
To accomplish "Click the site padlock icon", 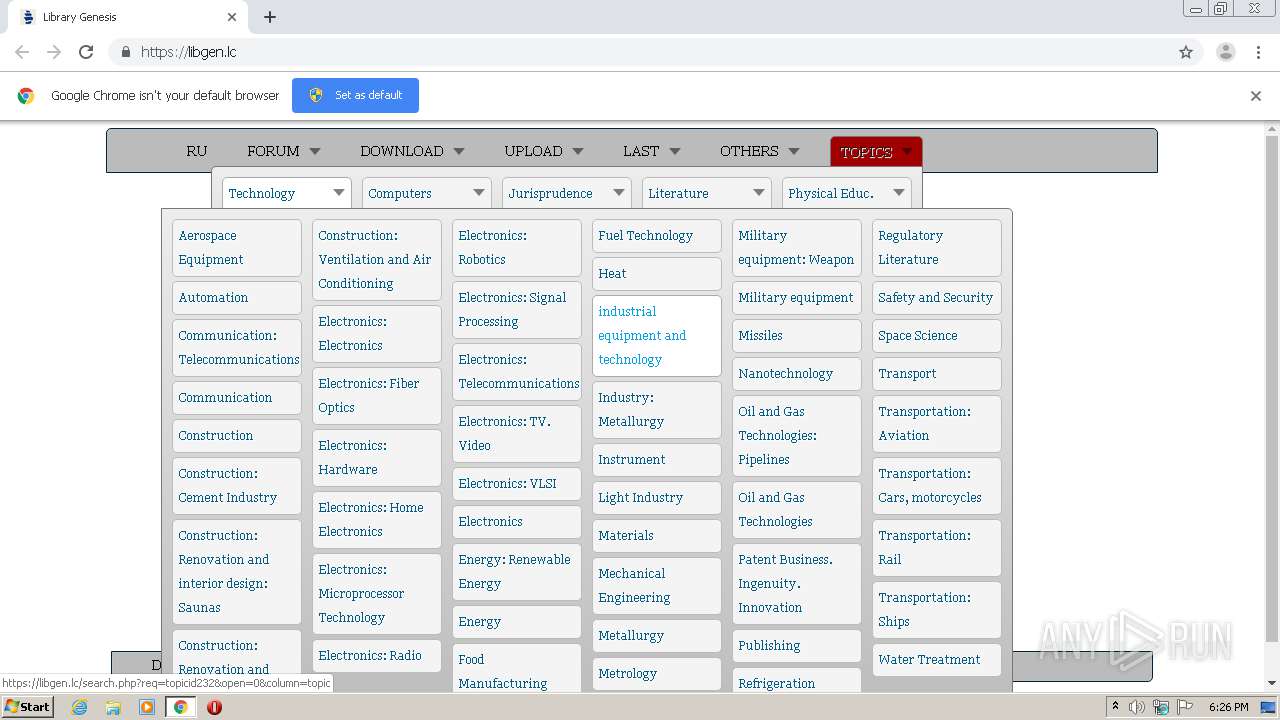I will tap(125, 52).
